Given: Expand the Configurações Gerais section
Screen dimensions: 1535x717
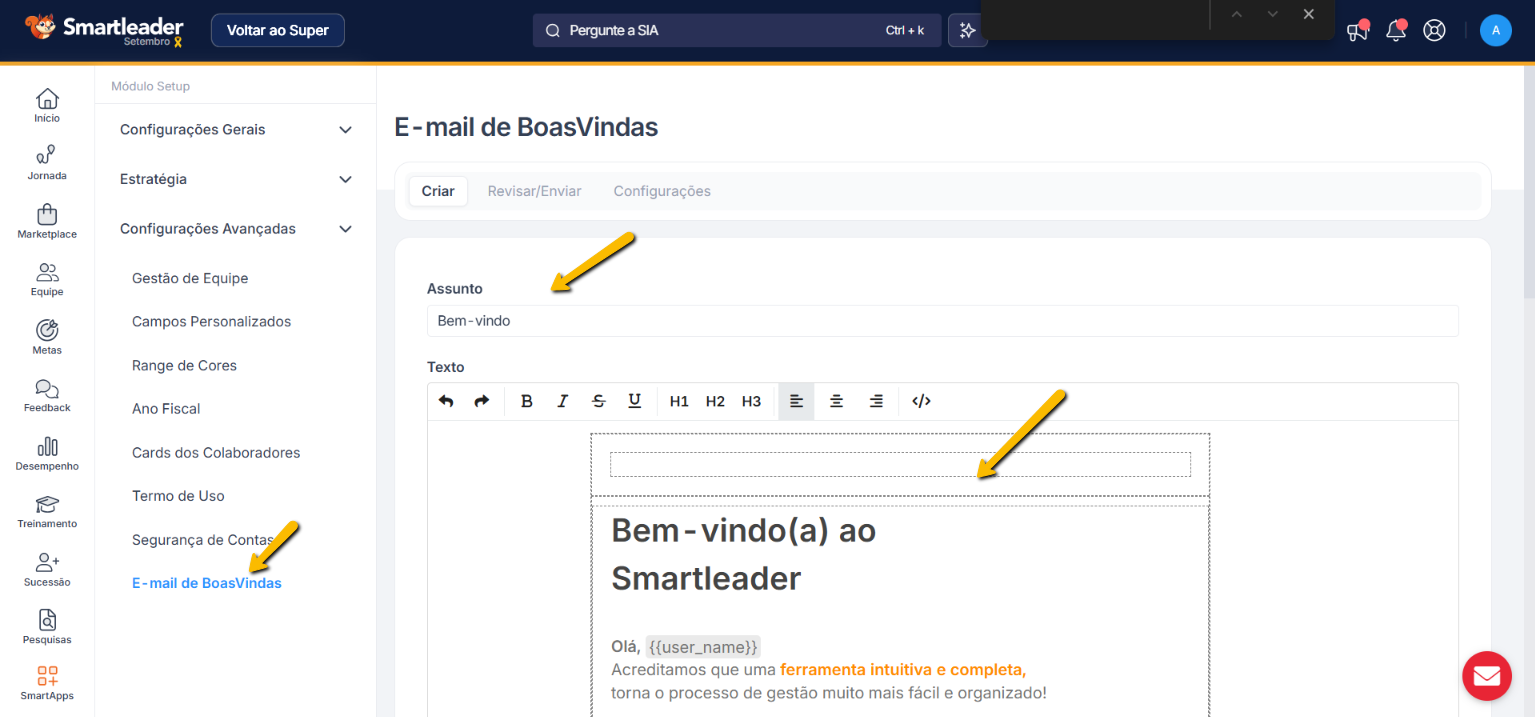Looking at the screenshot, I should [x=236, y=130].
